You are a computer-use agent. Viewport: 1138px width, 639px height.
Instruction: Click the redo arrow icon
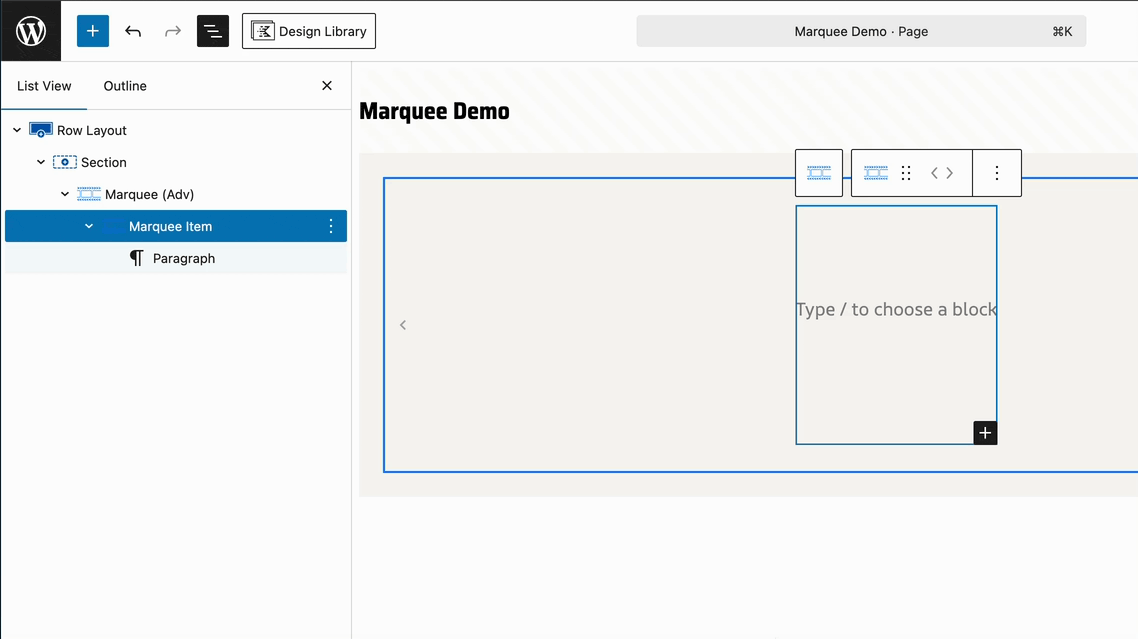(x=172, y=31)
